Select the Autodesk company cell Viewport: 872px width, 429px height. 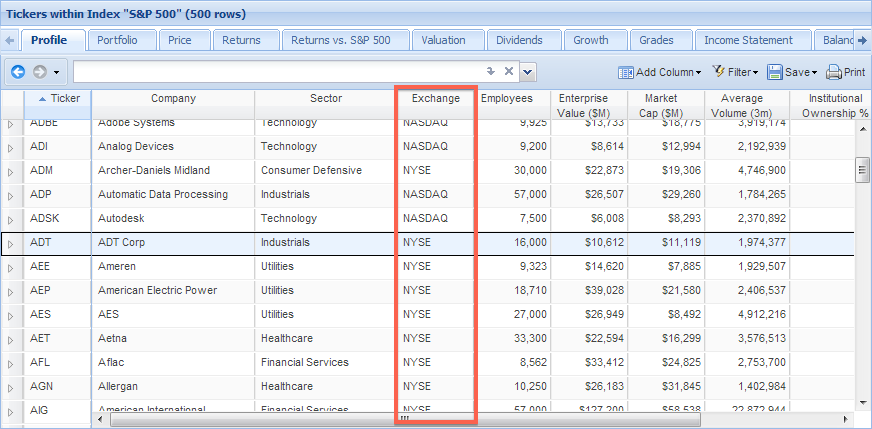[x=174, y=219]
